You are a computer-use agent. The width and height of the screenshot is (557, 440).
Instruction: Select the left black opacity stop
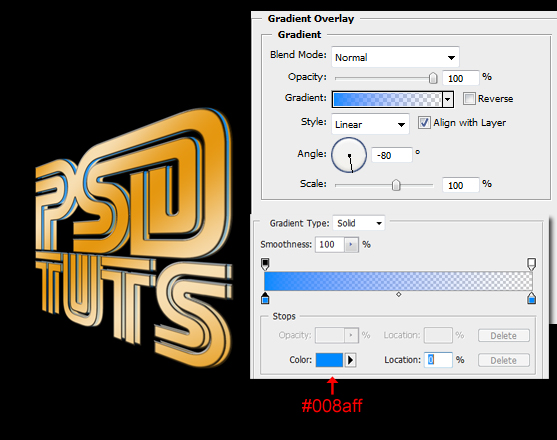click(x=265, y=264)
